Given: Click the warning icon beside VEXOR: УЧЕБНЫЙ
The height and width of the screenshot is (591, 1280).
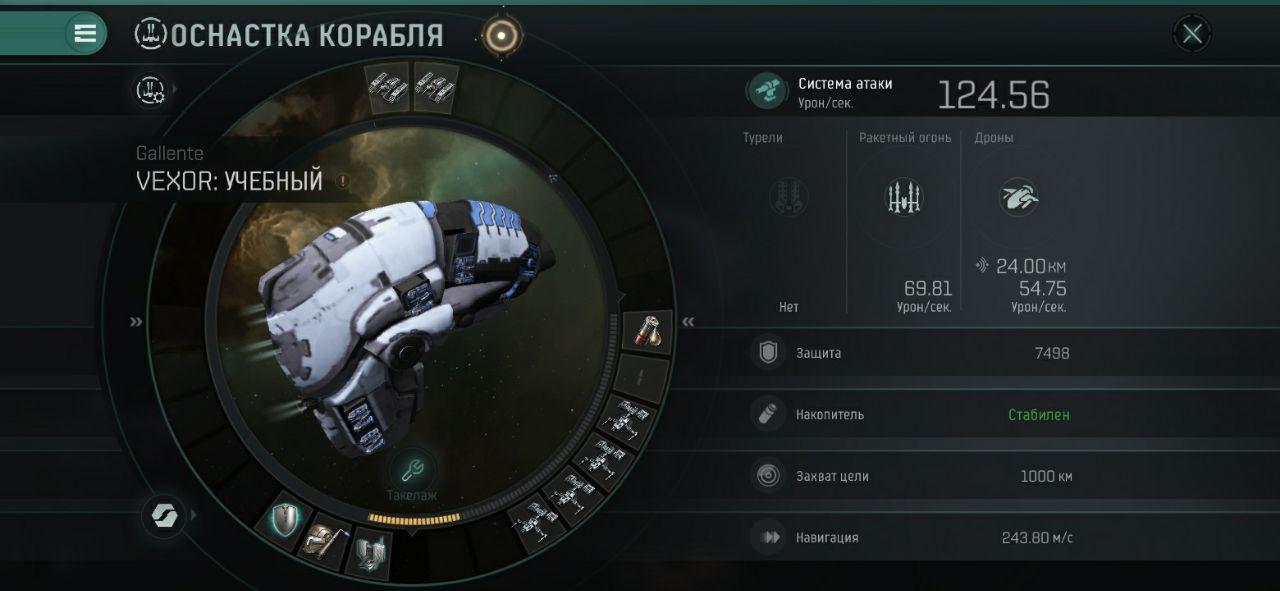Looking at the screenshot, I should click(x=342, y=182).
